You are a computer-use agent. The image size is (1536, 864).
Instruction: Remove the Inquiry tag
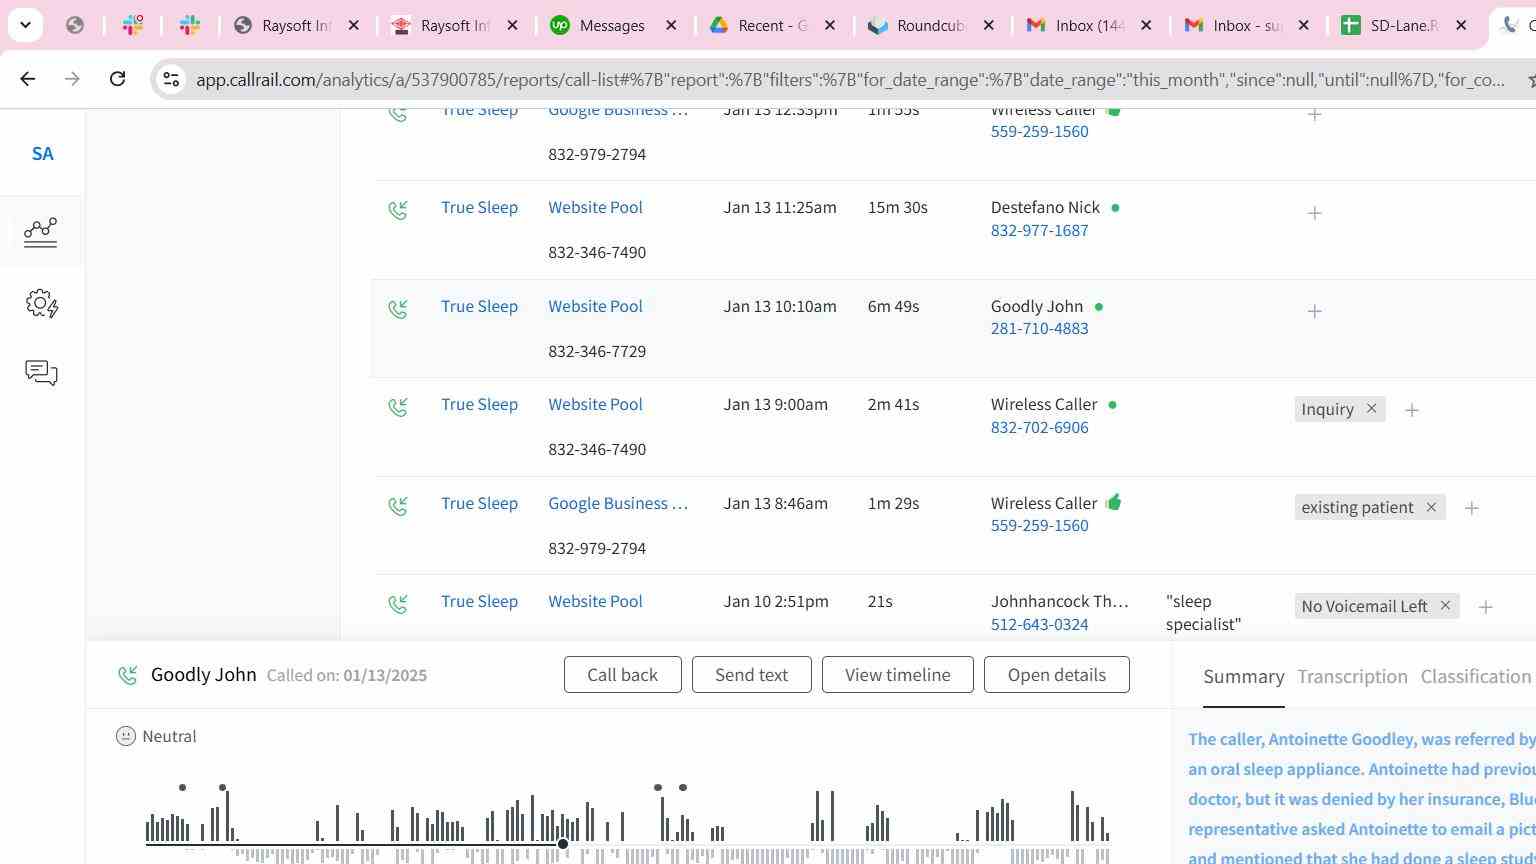[1371, 409]
